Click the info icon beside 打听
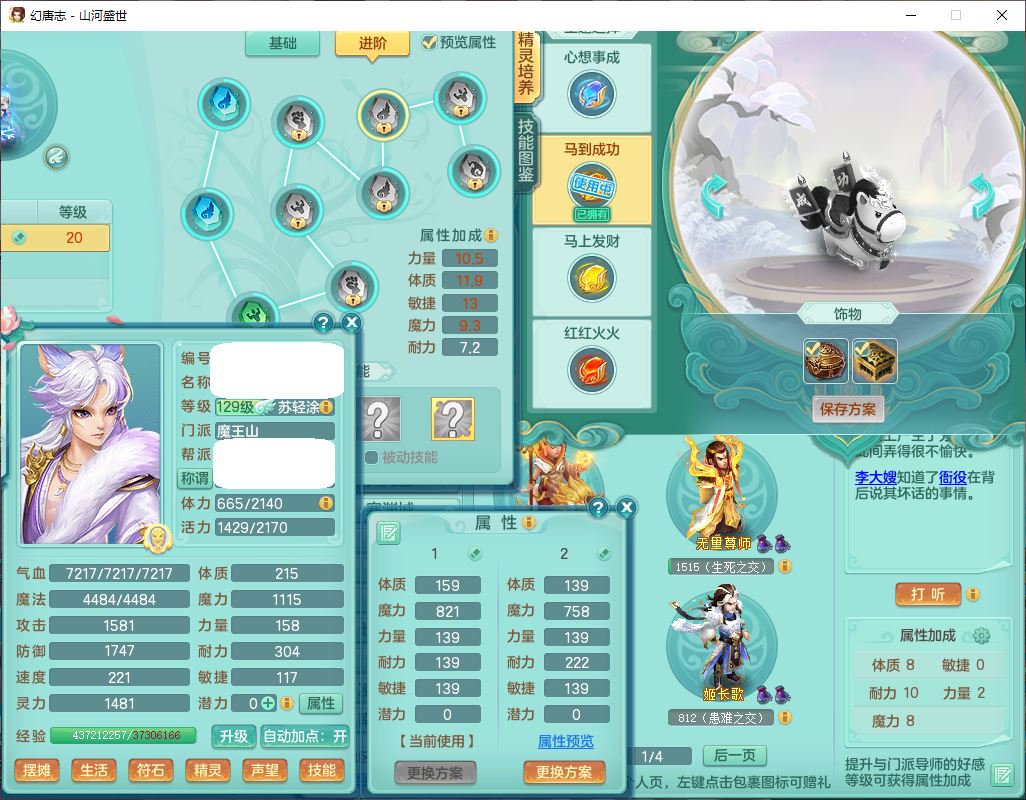Screen dimensions: 1026x800 point(973,594)
